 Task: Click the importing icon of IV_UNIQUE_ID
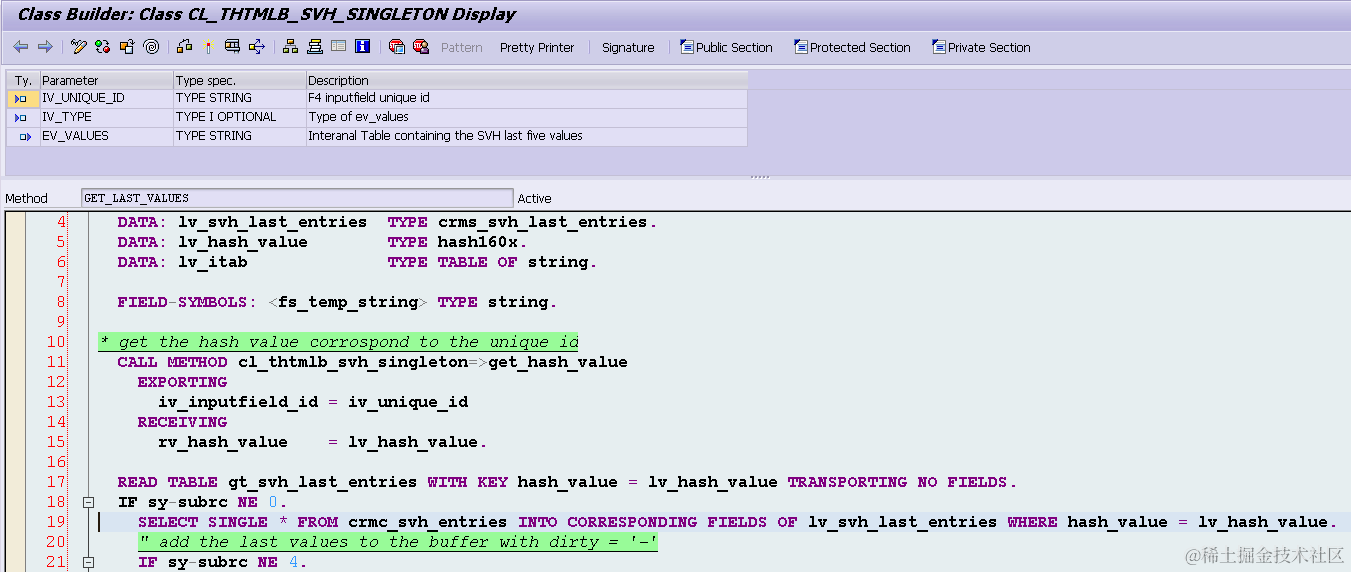[x=21, y=99]
